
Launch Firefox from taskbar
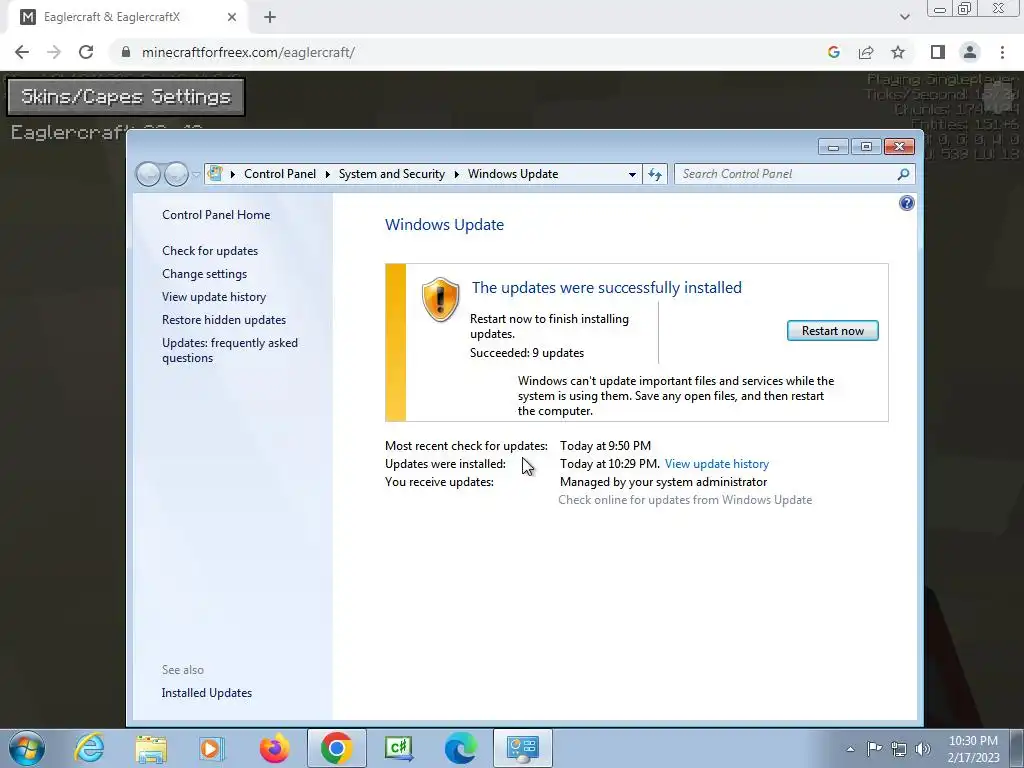click(x=274, y=748)
